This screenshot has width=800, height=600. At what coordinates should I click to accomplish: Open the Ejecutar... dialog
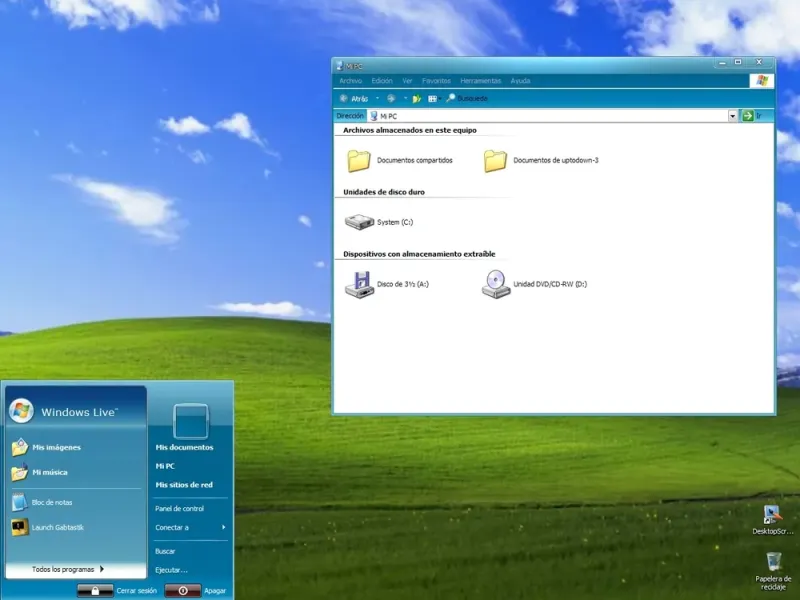(171, 570)
